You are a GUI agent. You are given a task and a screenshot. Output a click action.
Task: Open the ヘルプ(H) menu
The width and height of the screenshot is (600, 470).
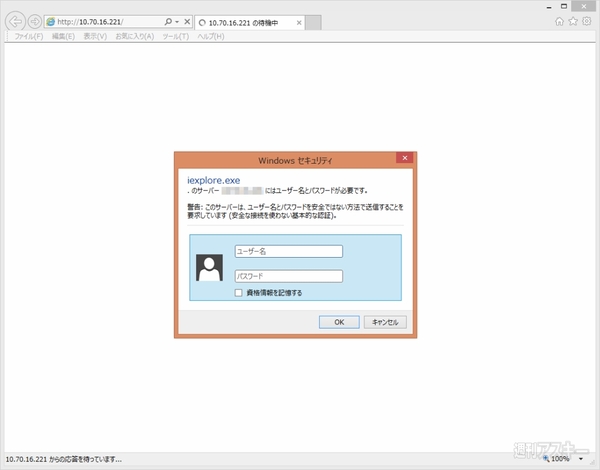(x=211, y=36)
